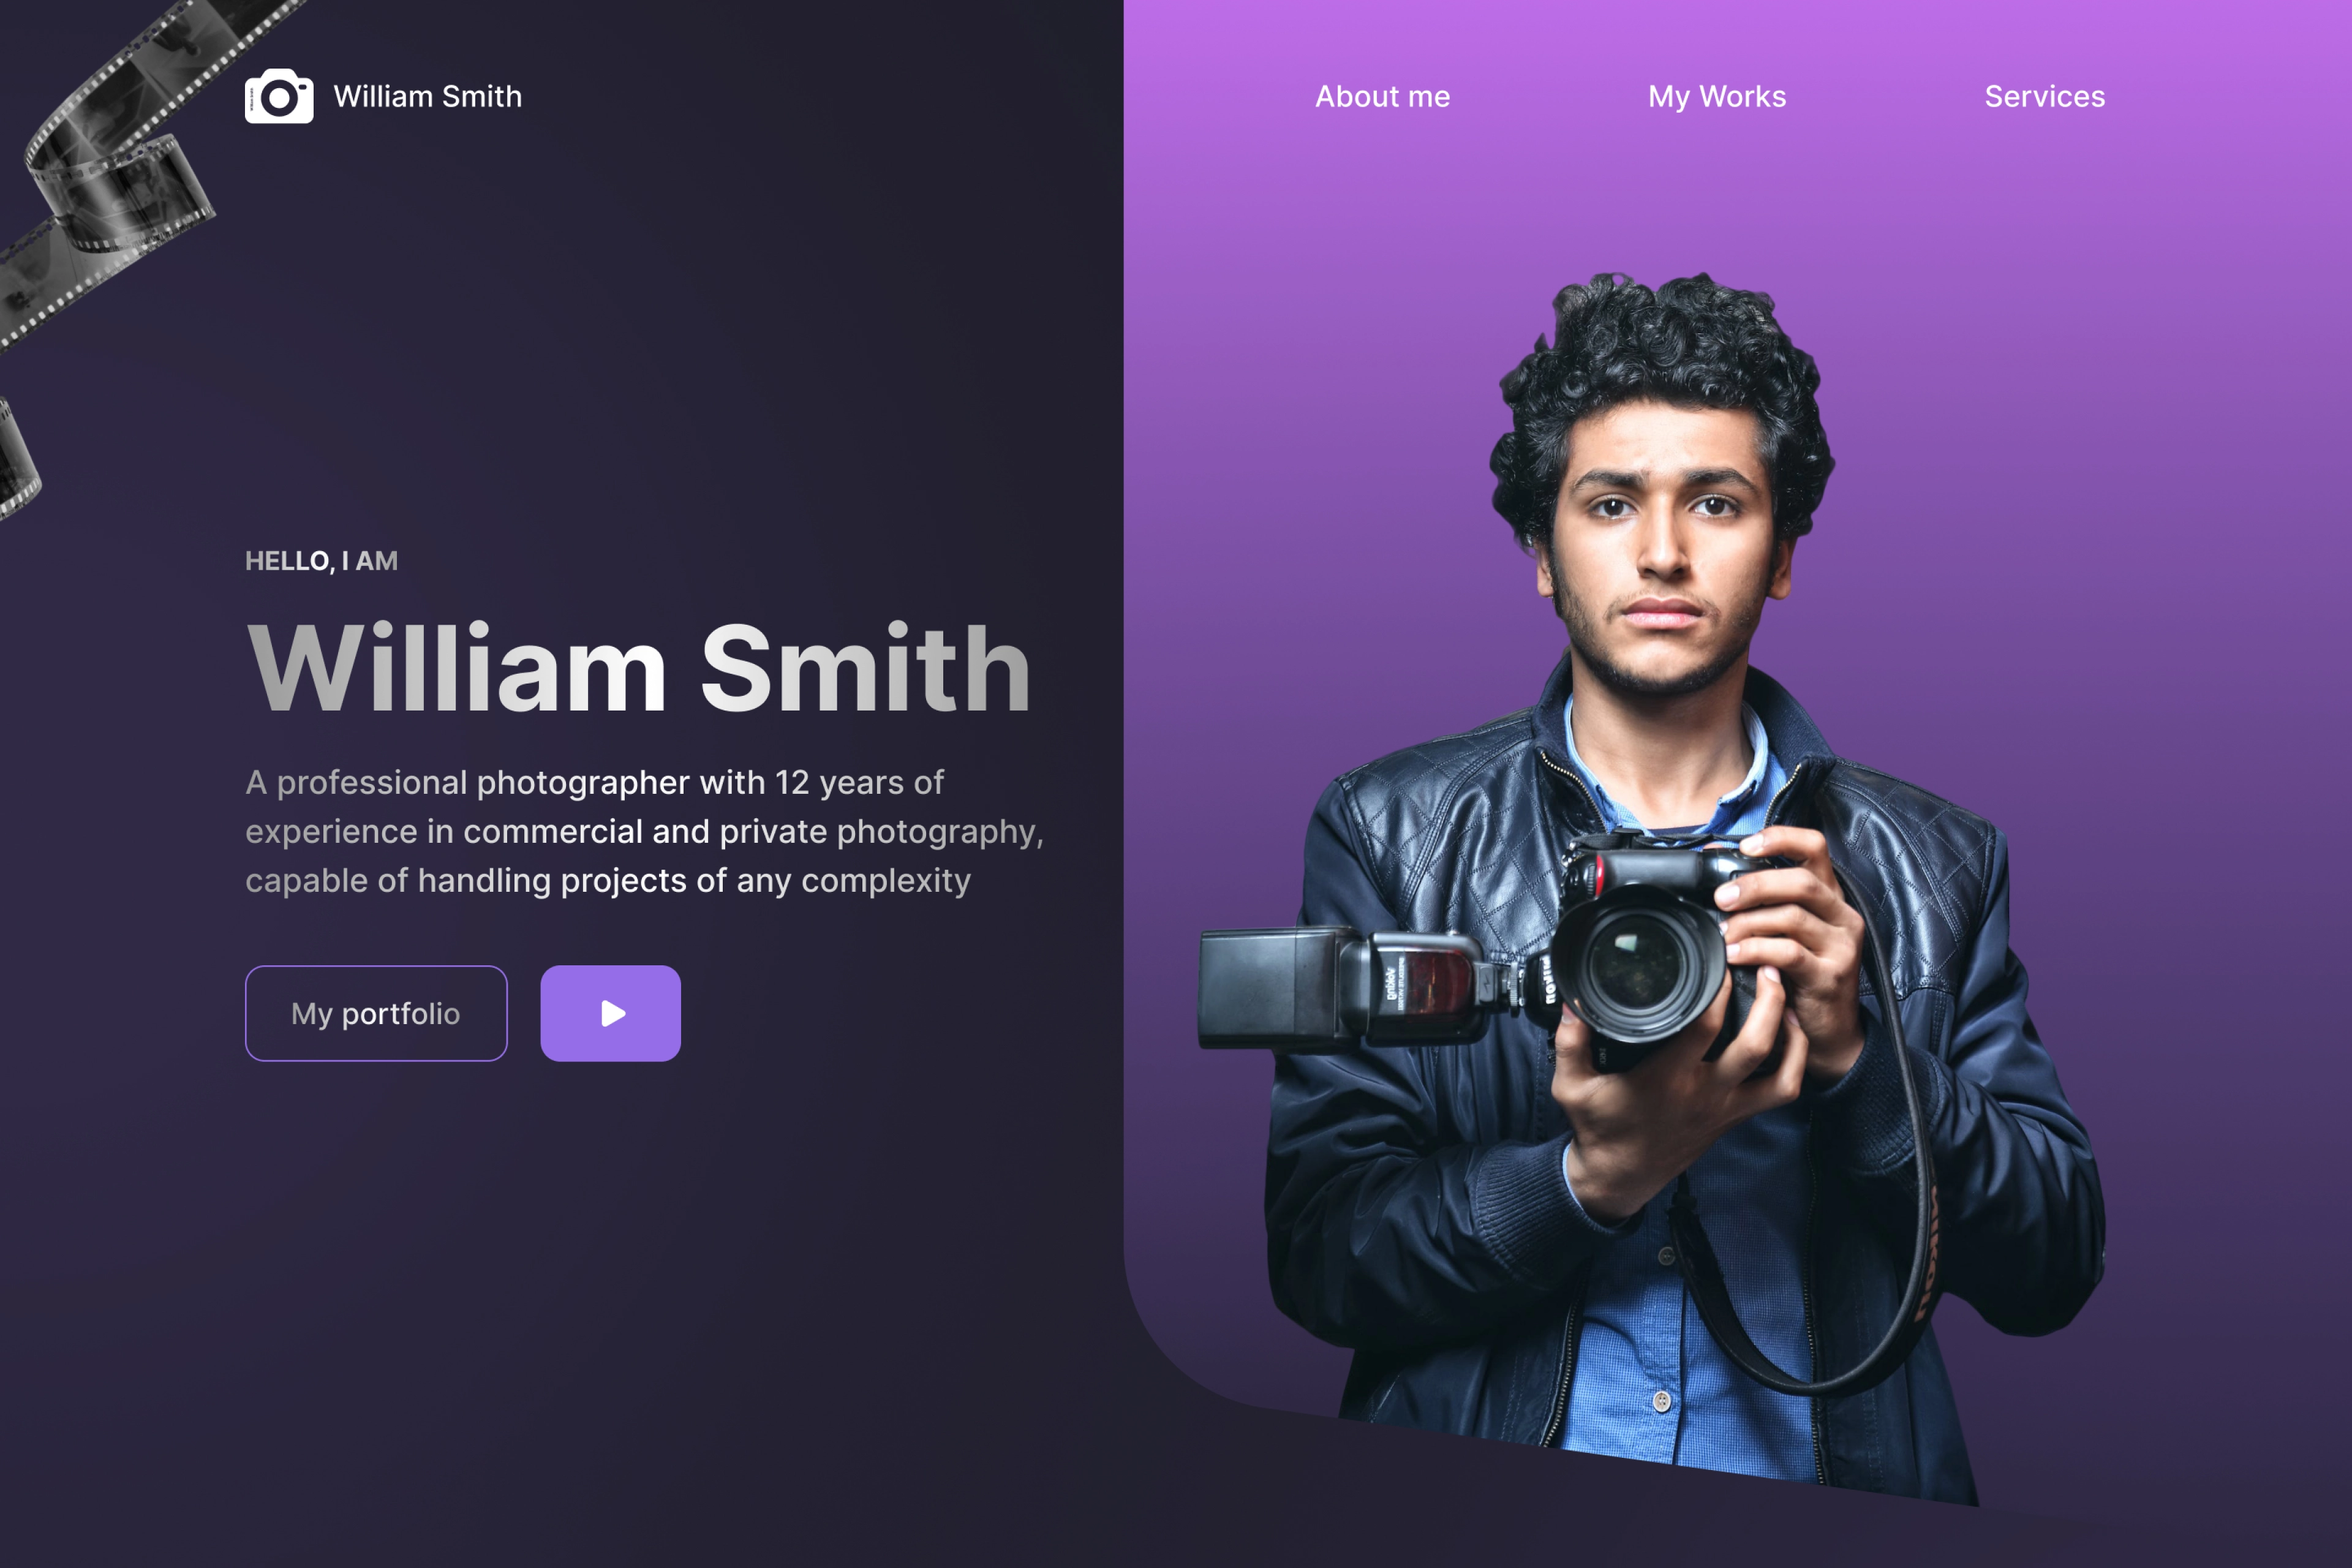Click the white camera logo icon
Screen dimensions: 2352x1568
tap(279, 96)
